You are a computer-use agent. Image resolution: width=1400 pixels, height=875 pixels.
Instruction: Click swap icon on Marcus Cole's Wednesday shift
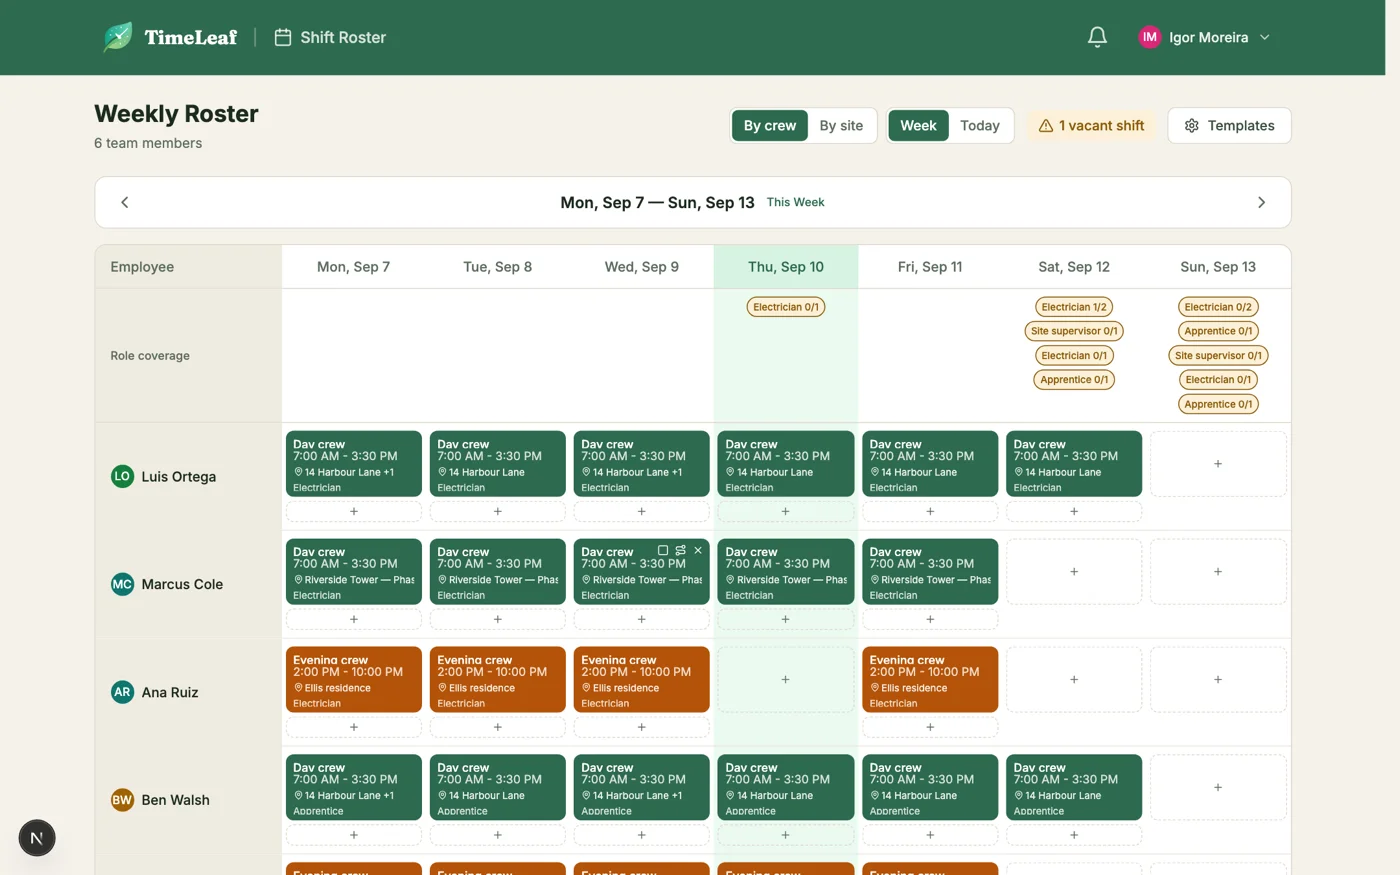point(681,550)
